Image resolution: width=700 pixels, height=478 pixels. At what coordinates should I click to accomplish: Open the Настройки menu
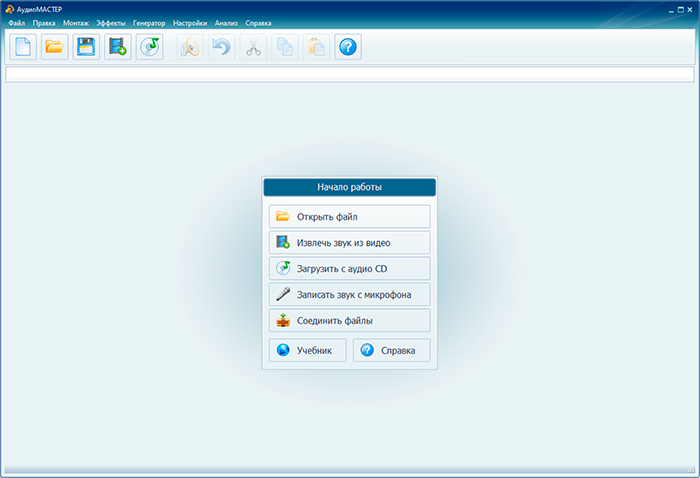[190, 23]
